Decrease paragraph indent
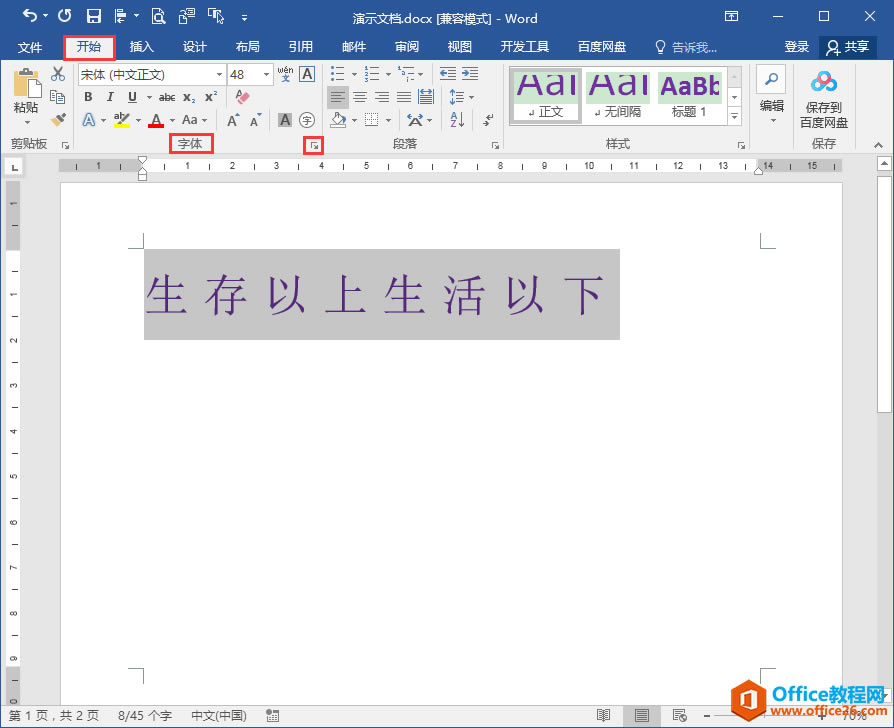 point(448,74)
